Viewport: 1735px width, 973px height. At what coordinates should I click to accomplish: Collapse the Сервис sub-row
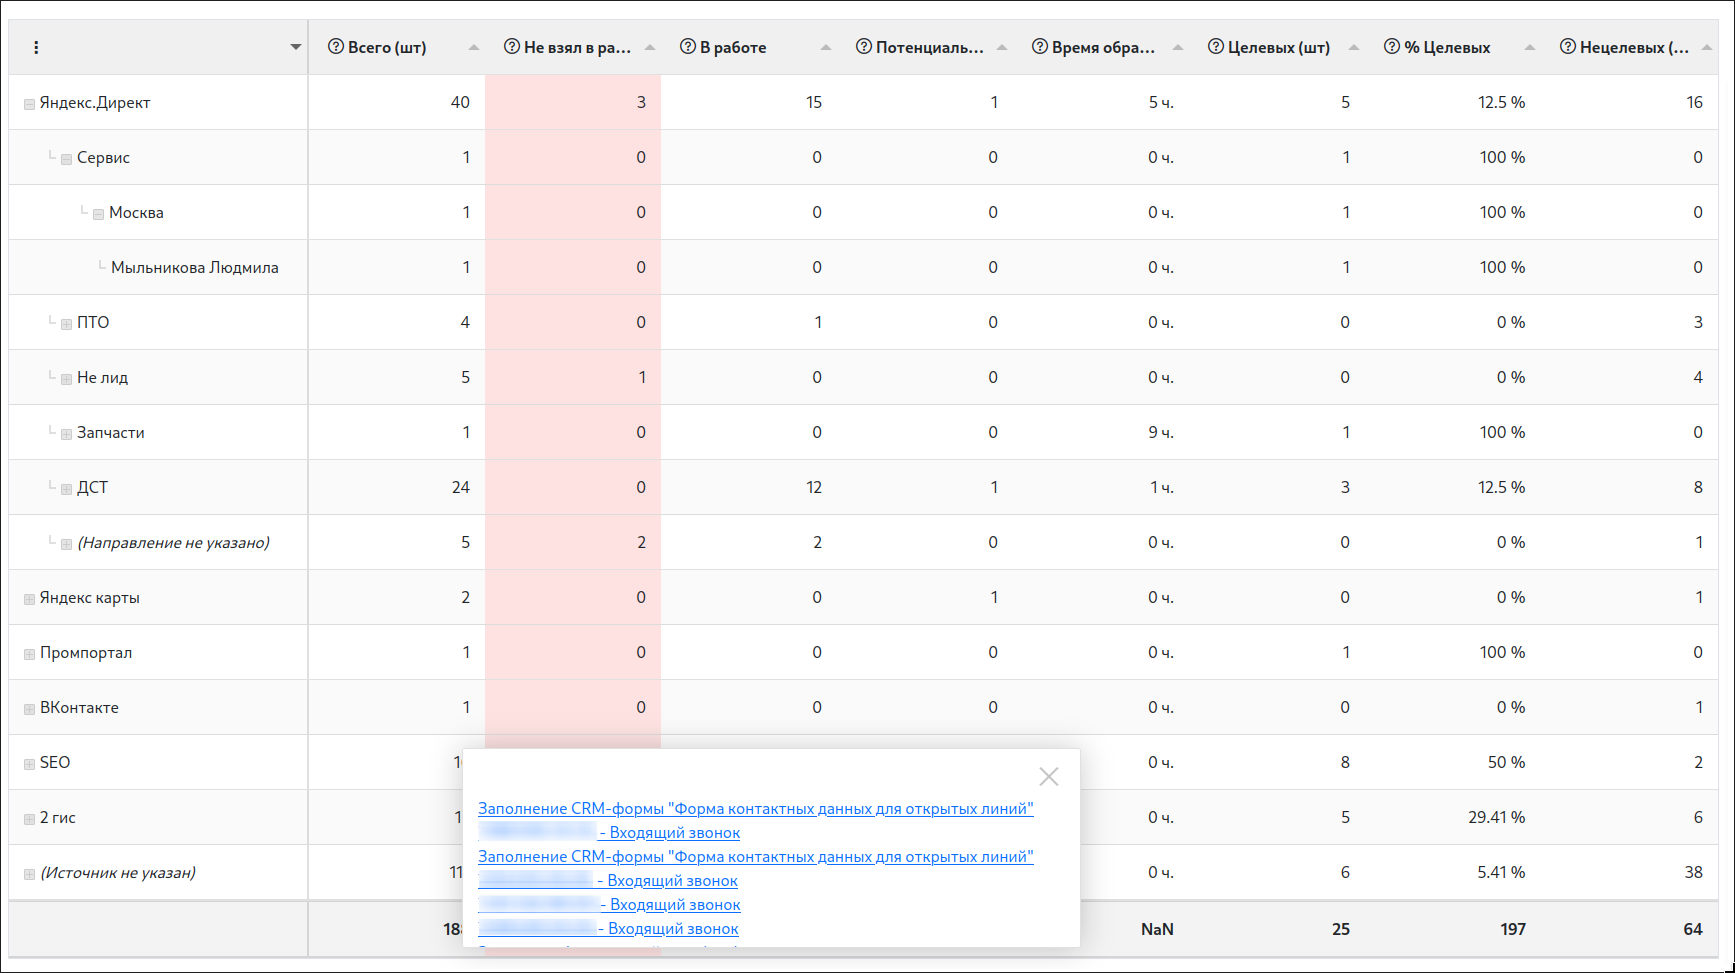[x=67, y=159]
